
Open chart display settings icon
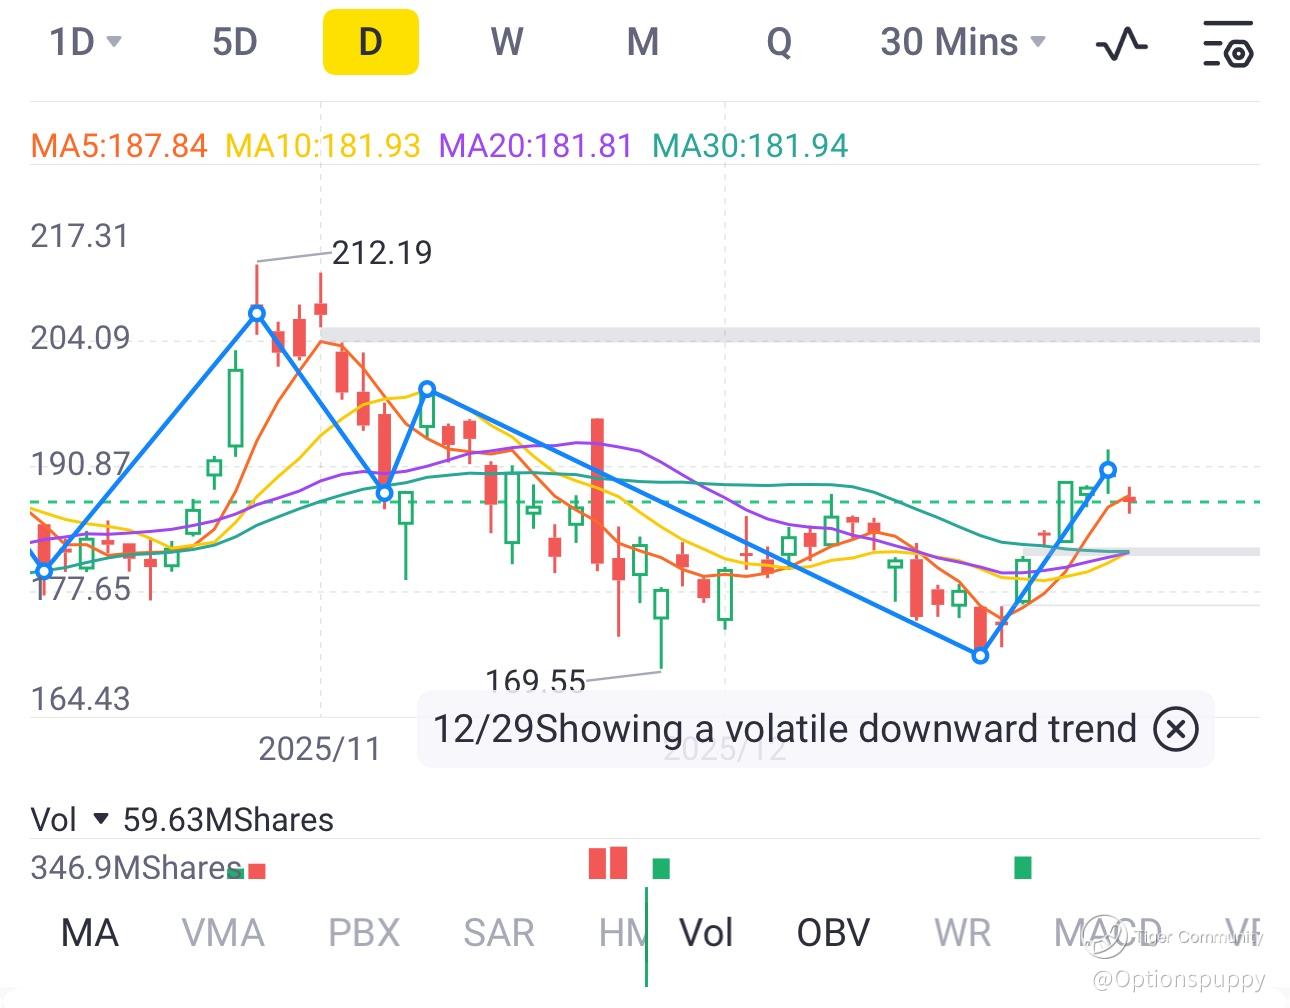tap(1228, 43)
